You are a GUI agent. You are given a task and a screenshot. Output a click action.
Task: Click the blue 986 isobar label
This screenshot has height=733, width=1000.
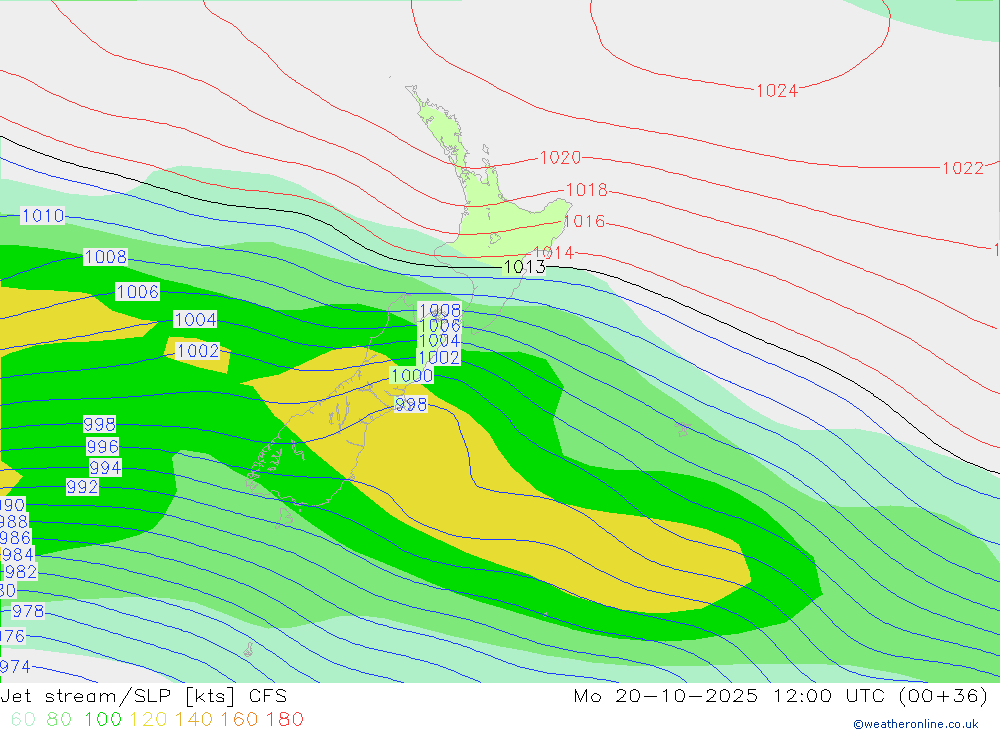tap(15, 538)
